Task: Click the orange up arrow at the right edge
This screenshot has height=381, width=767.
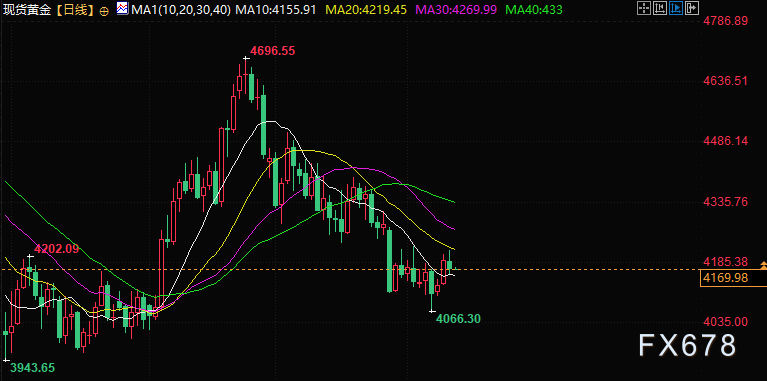Action: tap(764, 265)
